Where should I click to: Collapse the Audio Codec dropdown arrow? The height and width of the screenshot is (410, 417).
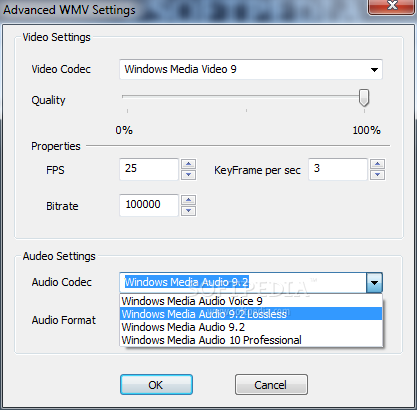coord(374,283)
